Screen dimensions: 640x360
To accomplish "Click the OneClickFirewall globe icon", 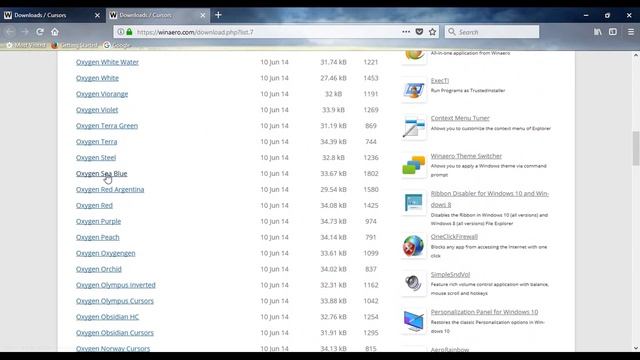I will pos(413,246).
